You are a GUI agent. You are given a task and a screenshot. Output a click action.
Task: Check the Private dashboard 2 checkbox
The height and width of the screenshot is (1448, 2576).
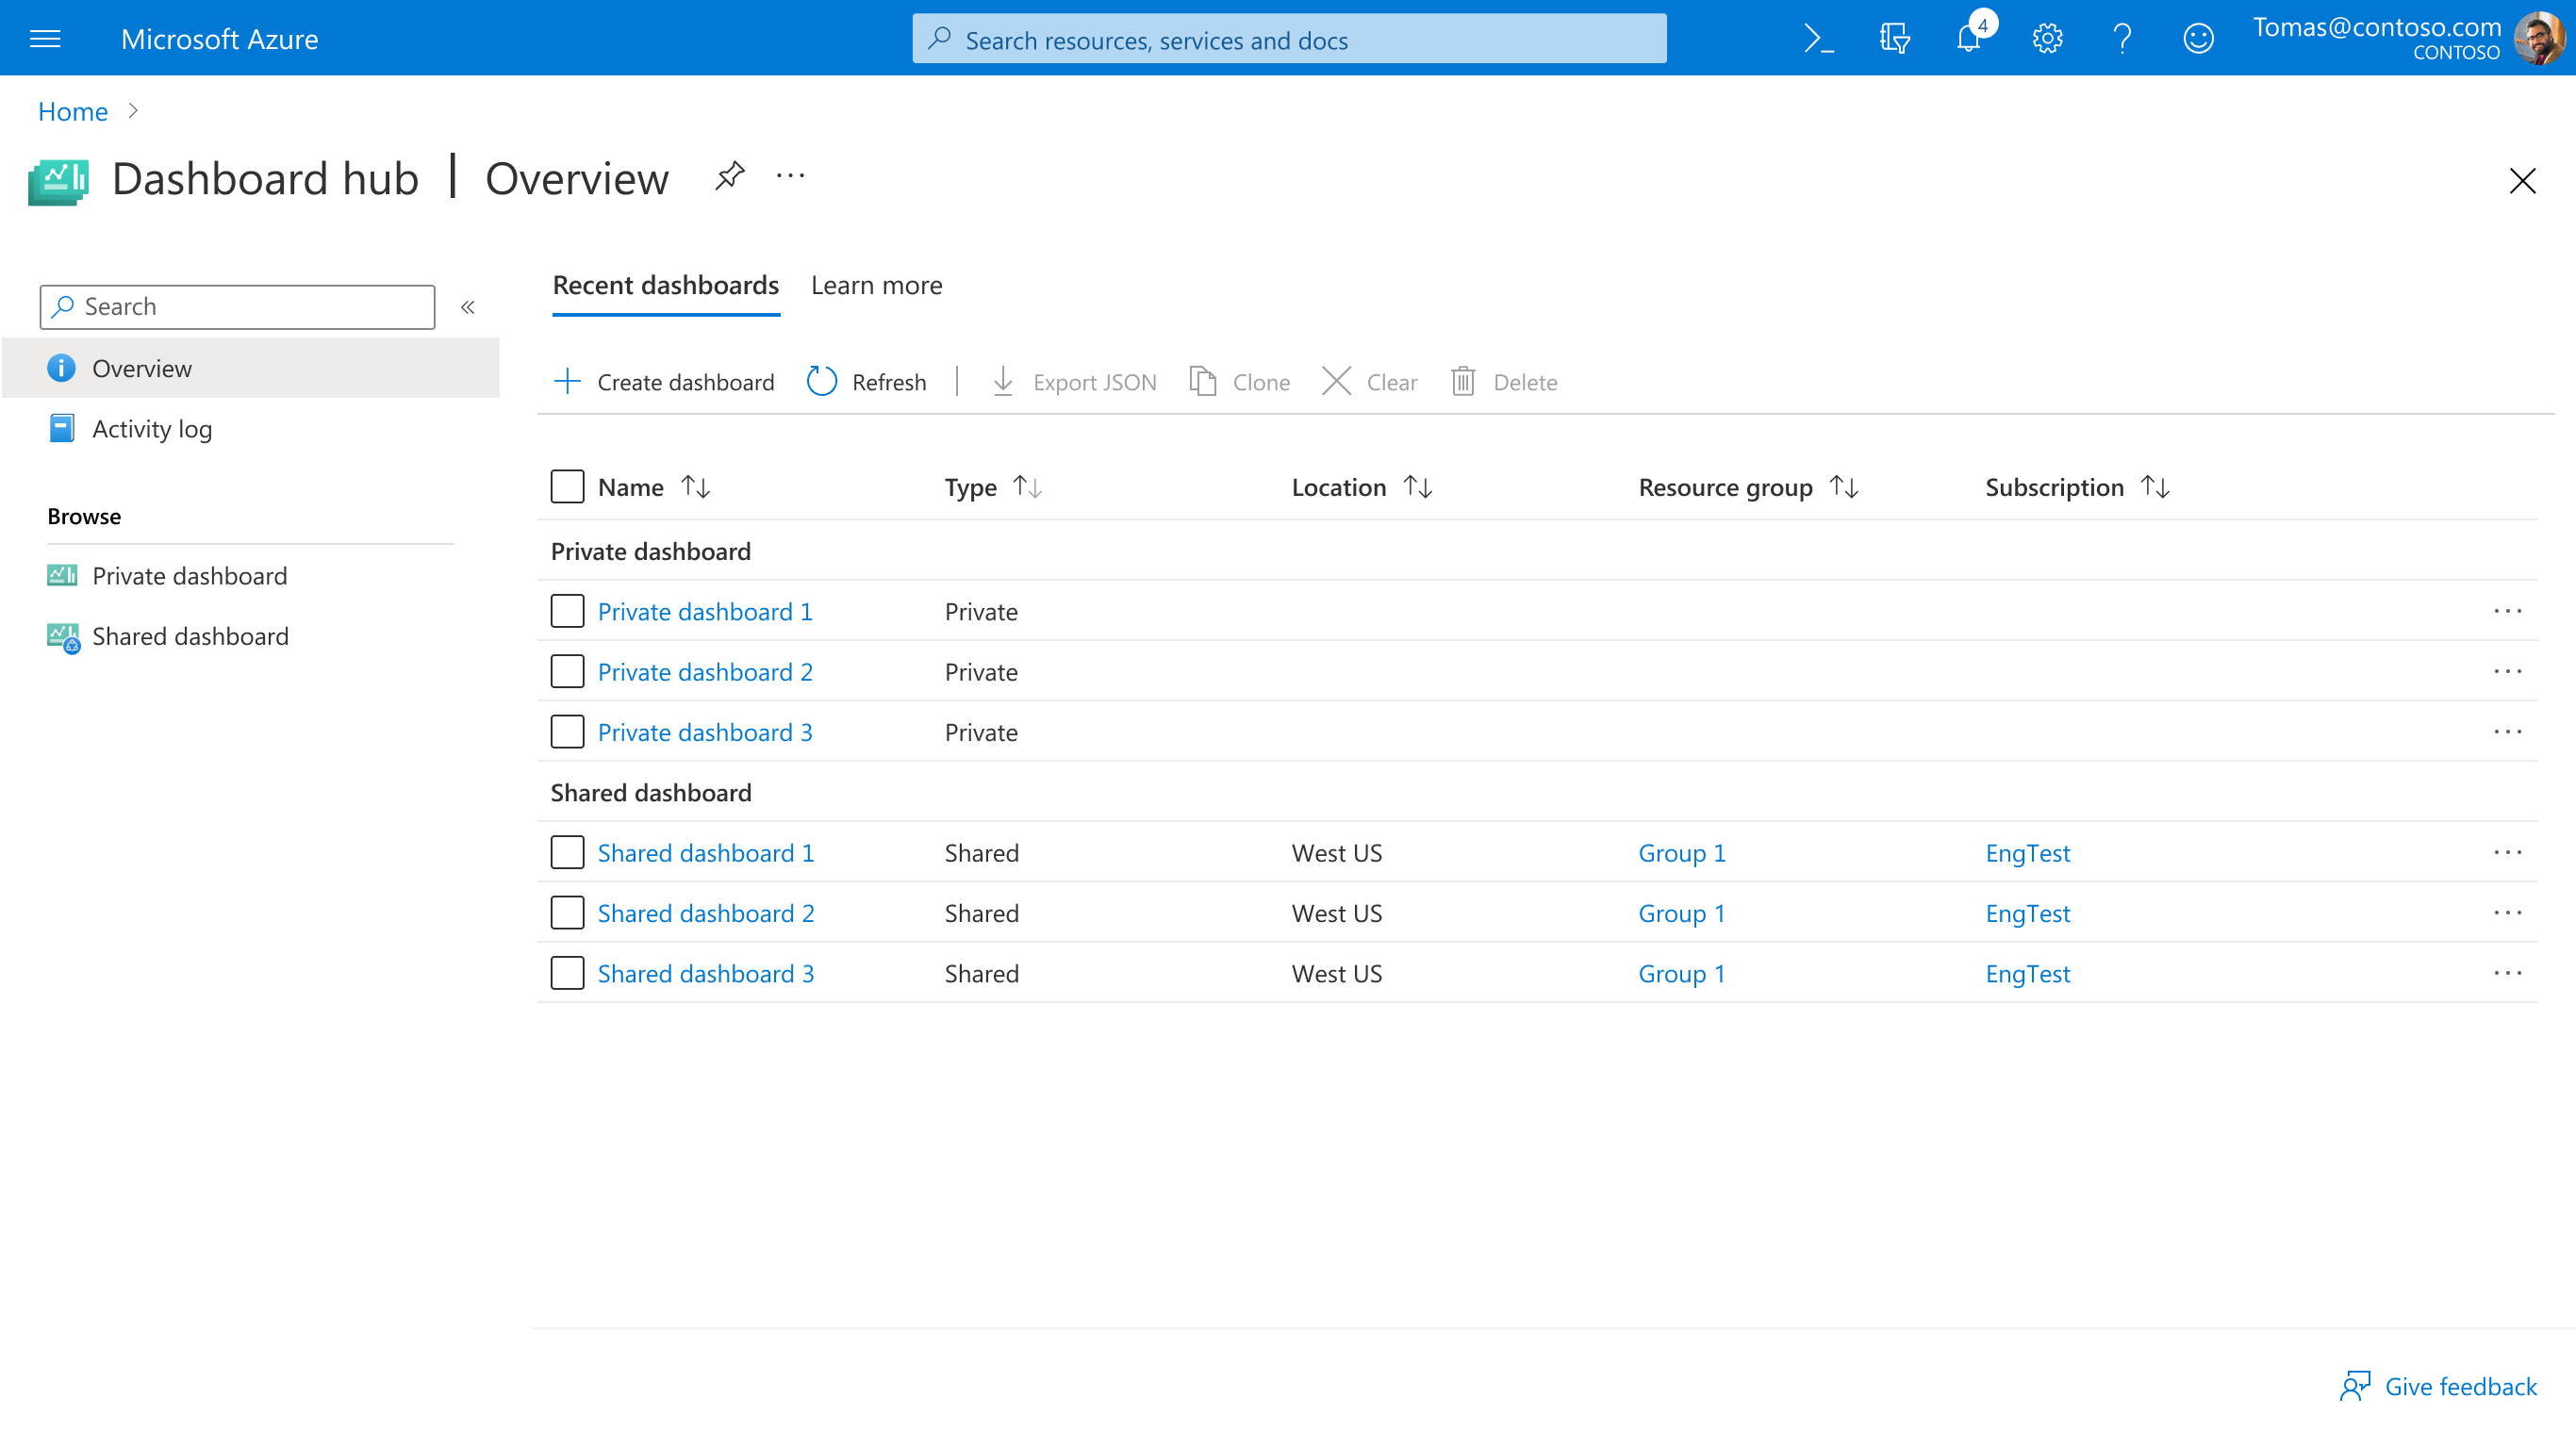coord(567,671)
